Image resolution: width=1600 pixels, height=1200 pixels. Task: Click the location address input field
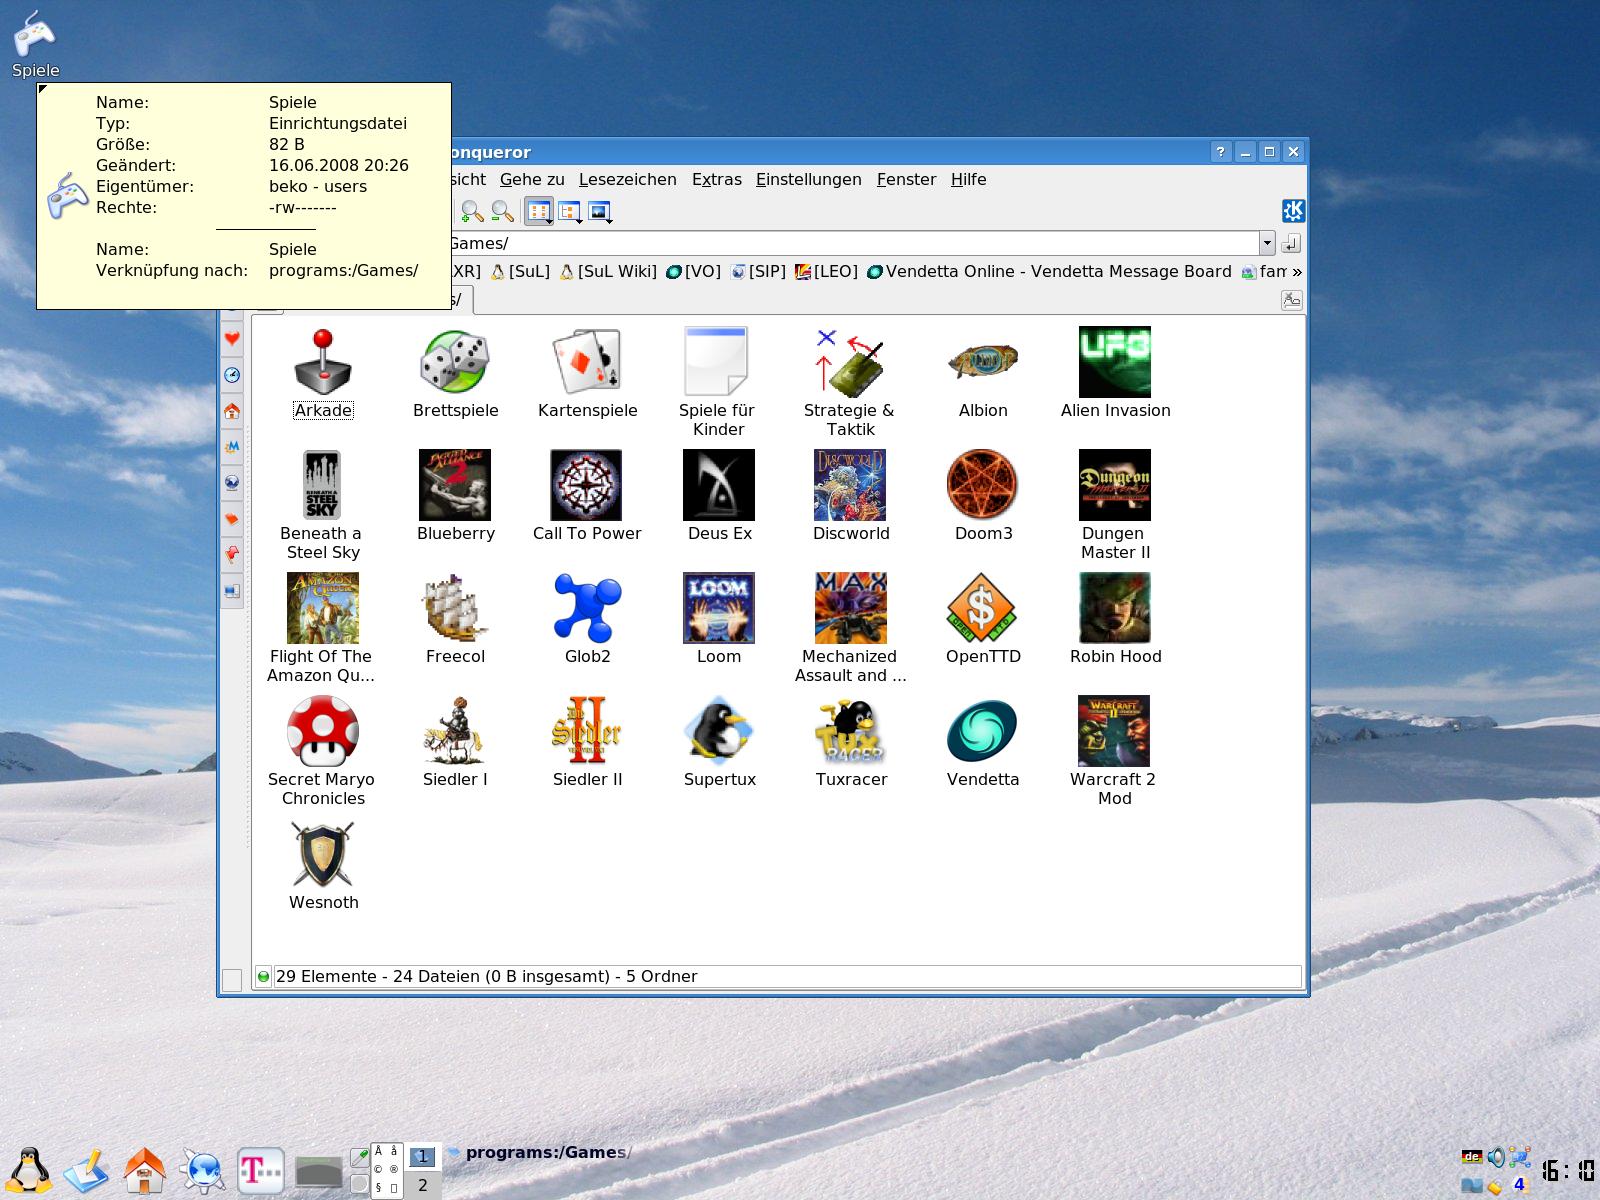(x=855, y=243)
